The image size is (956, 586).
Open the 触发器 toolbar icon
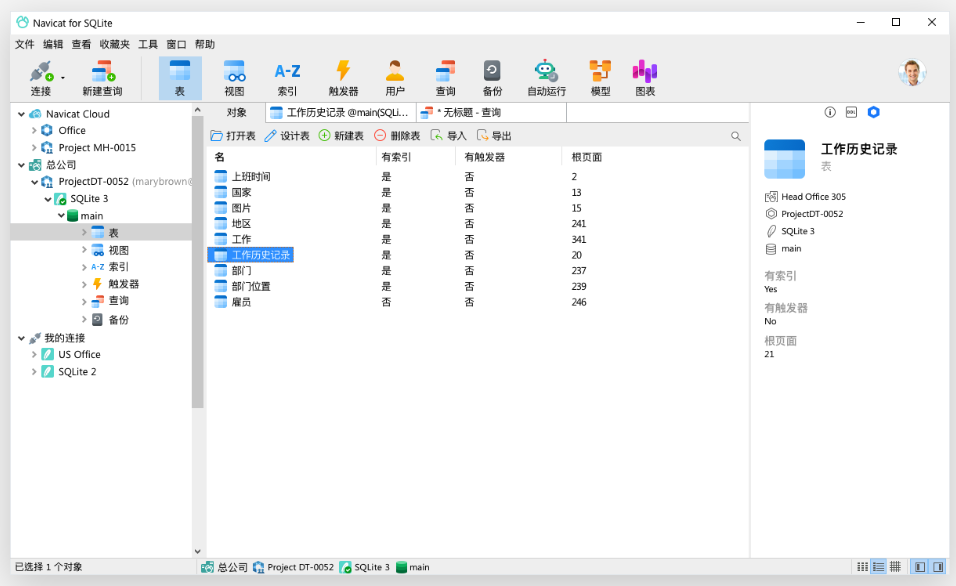click(343, 75)
